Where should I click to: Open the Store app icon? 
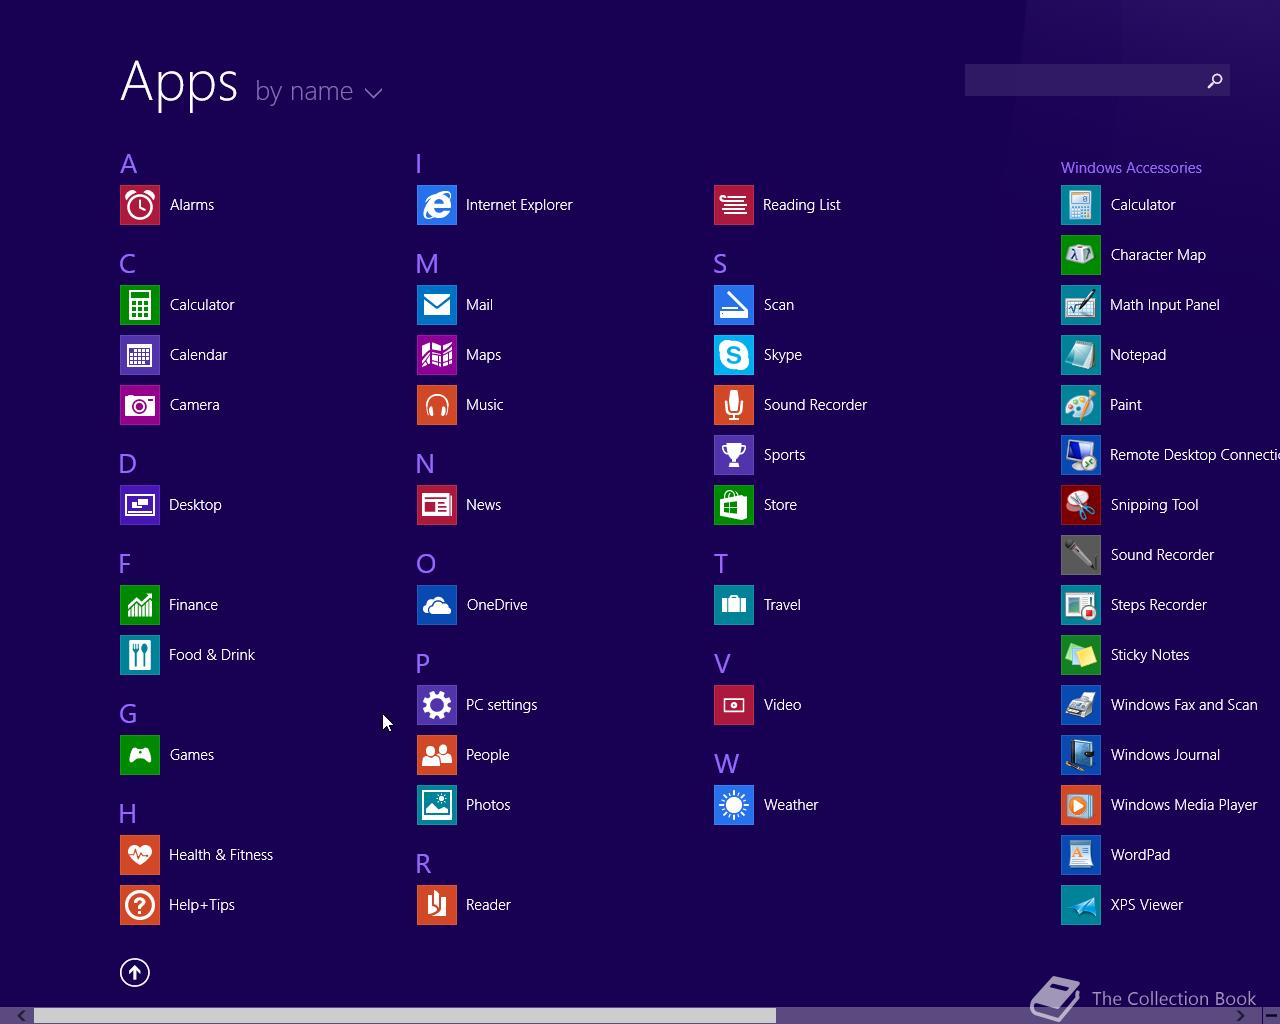pos(734,505)
